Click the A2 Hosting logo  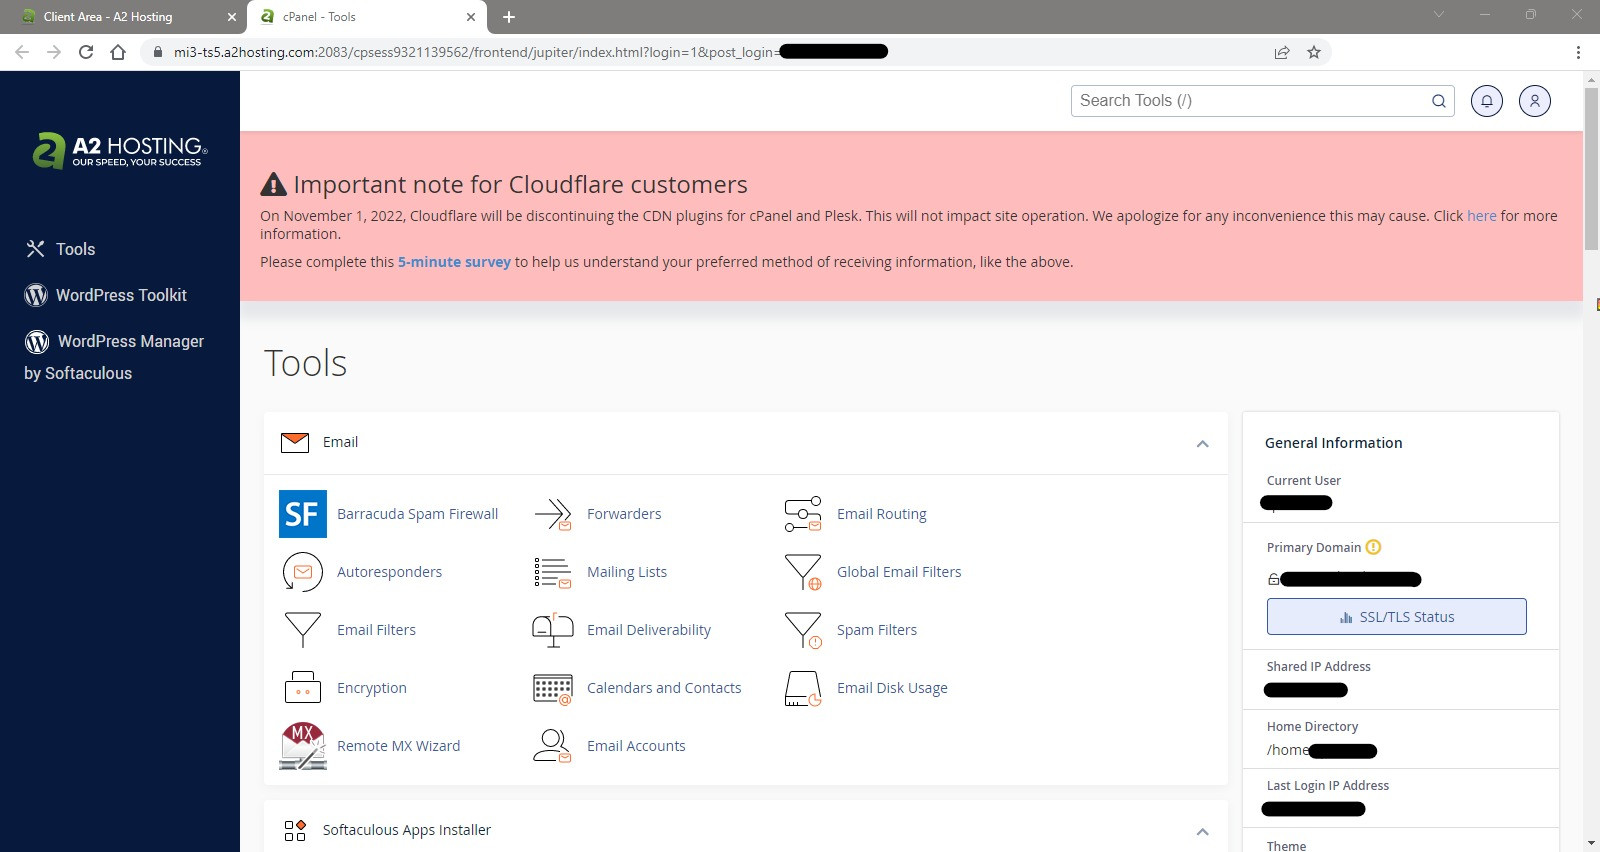coord(119,150)
